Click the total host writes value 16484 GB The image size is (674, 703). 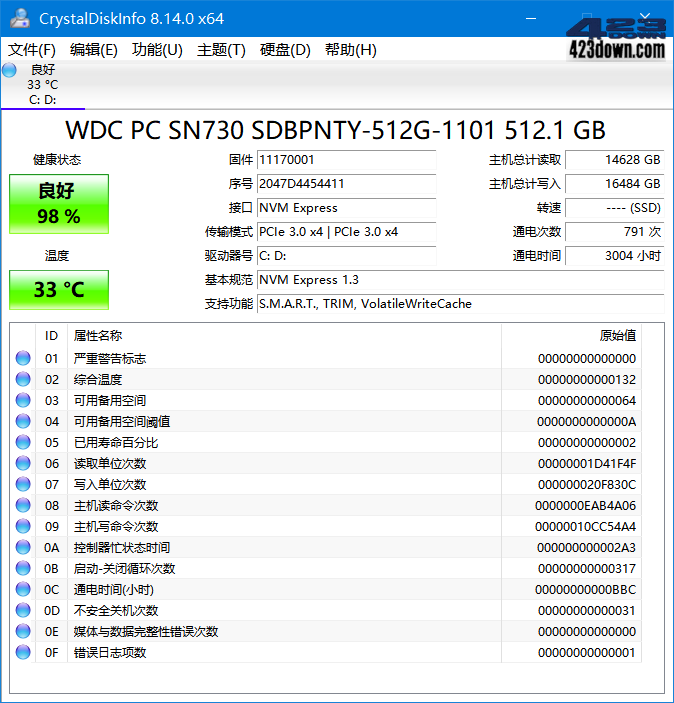tap(614, 184)
